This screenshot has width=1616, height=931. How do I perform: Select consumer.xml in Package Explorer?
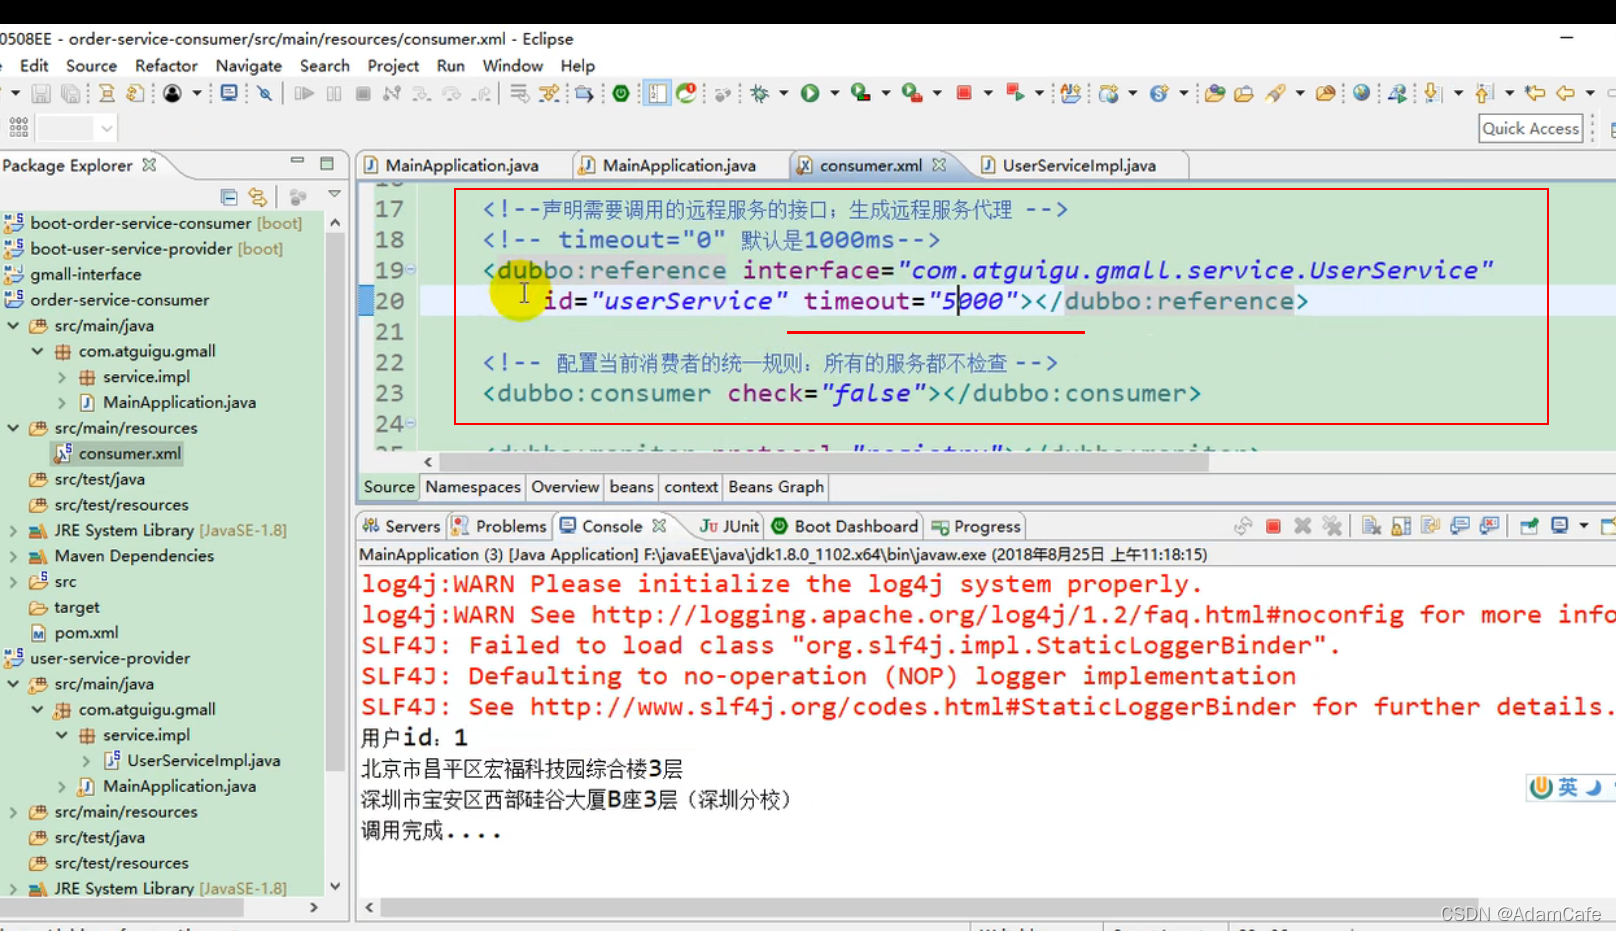(x=129, y=454)
